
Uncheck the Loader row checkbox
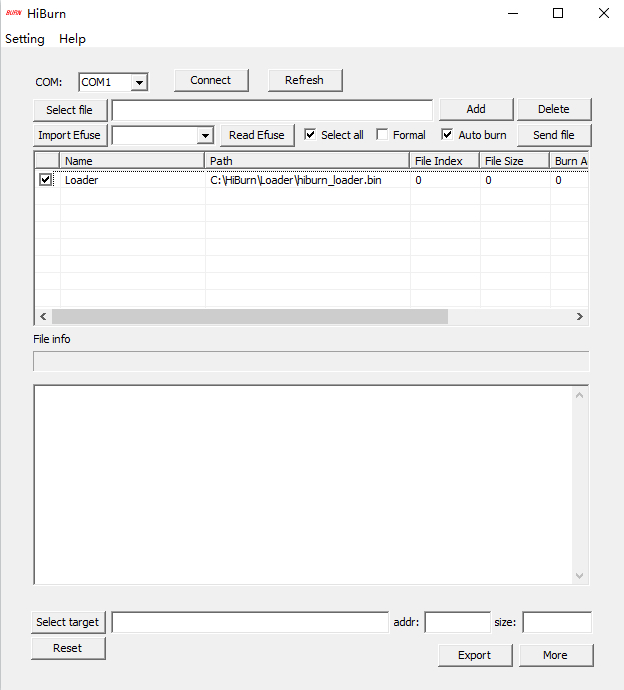[x=45, y=180]
